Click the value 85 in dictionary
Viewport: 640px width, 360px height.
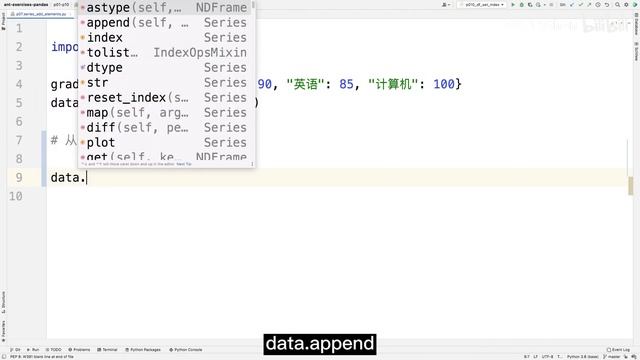pos(346,84)
